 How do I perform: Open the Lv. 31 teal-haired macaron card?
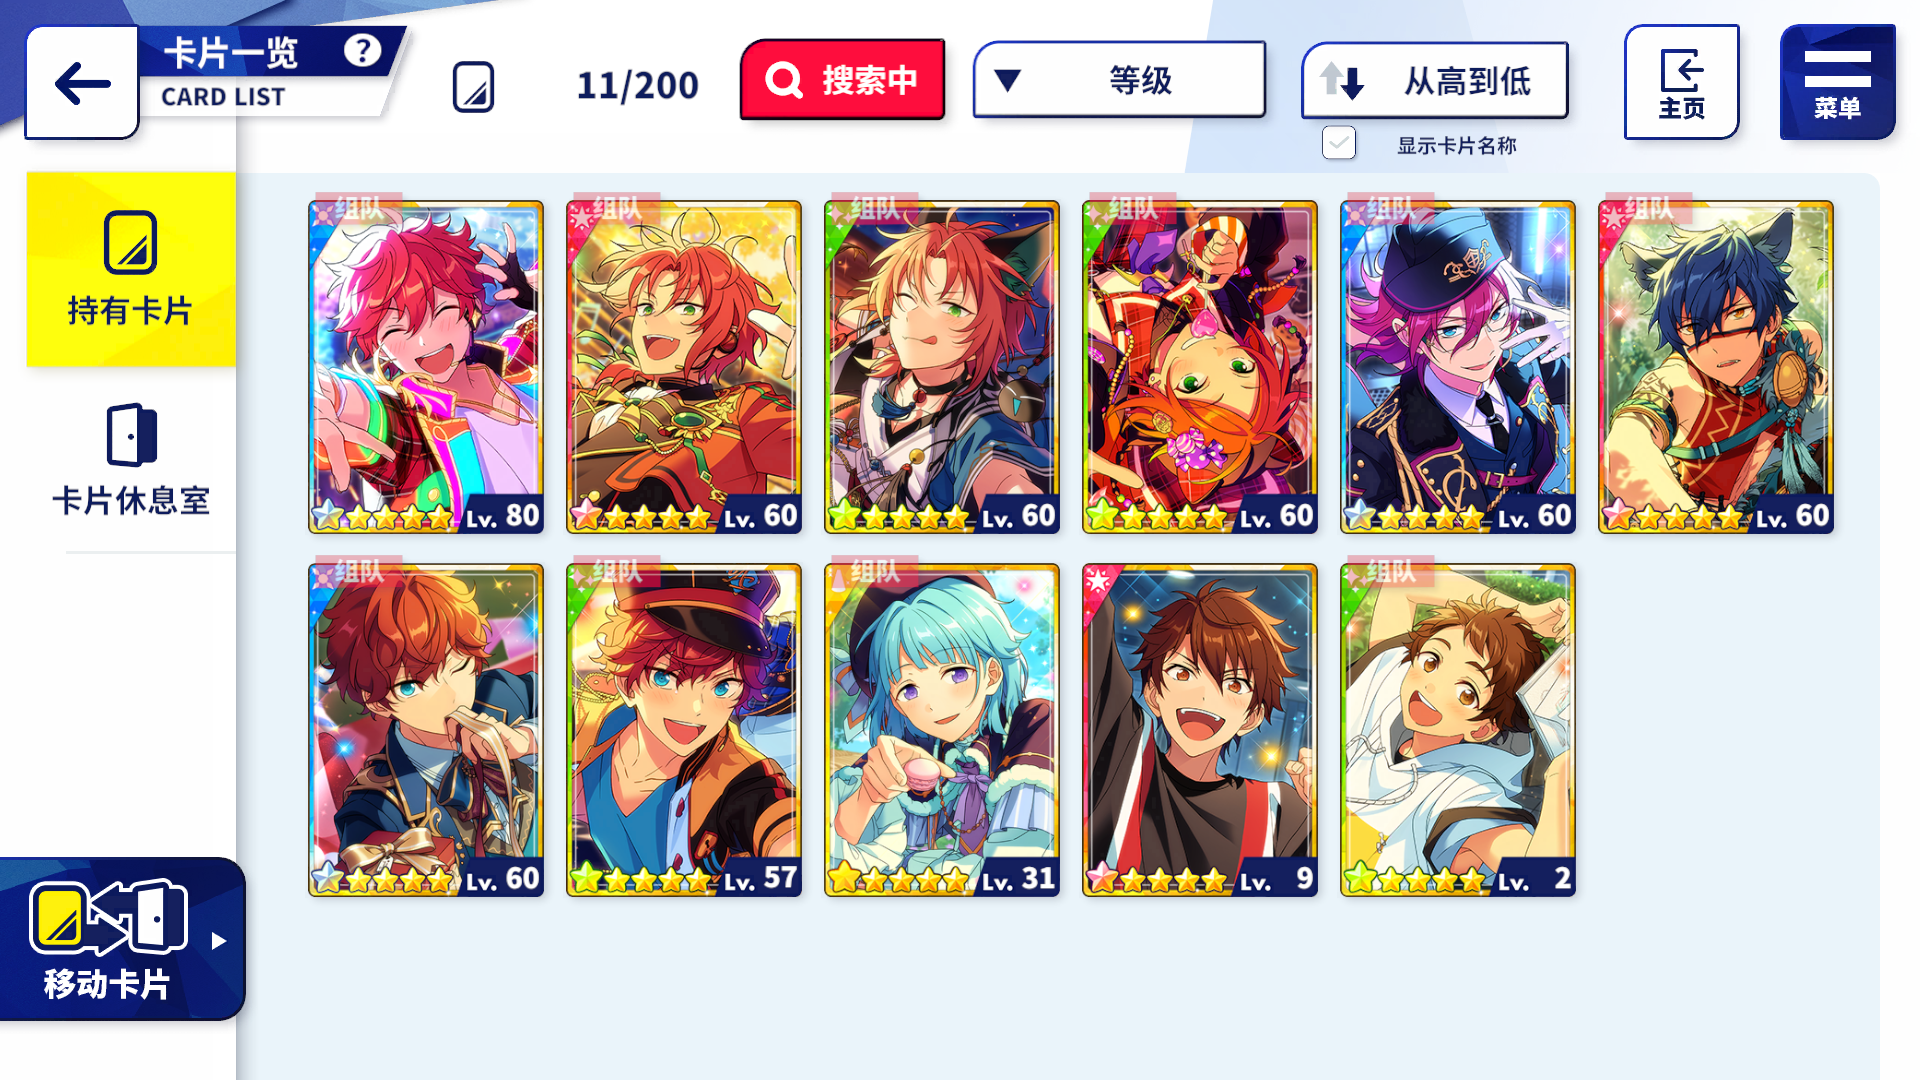pyautogui.click(x=942, y=730)
